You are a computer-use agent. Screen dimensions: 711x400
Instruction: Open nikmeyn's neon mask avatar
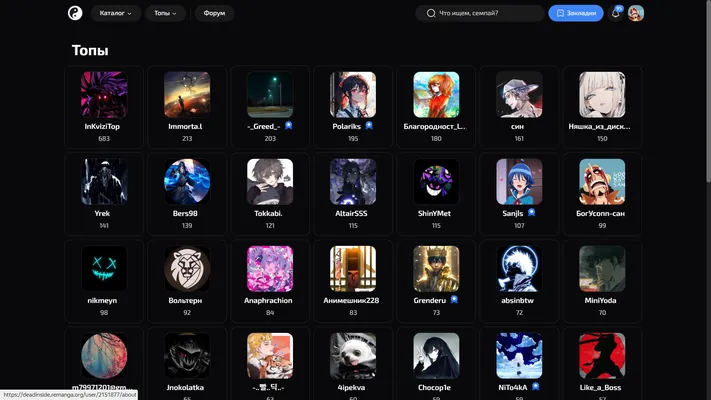coord(104,268)
